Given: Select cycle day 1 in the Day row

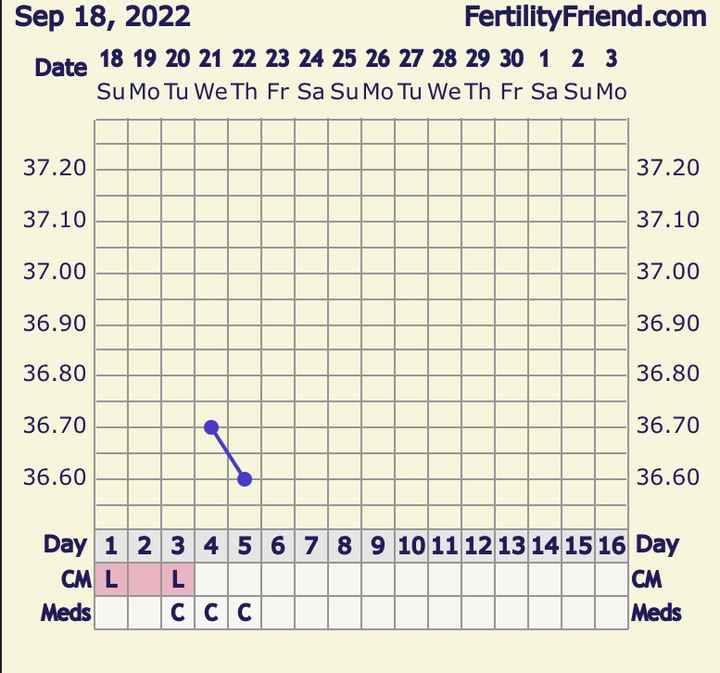Looking at the screenshot, I should [x=111, y=546].
